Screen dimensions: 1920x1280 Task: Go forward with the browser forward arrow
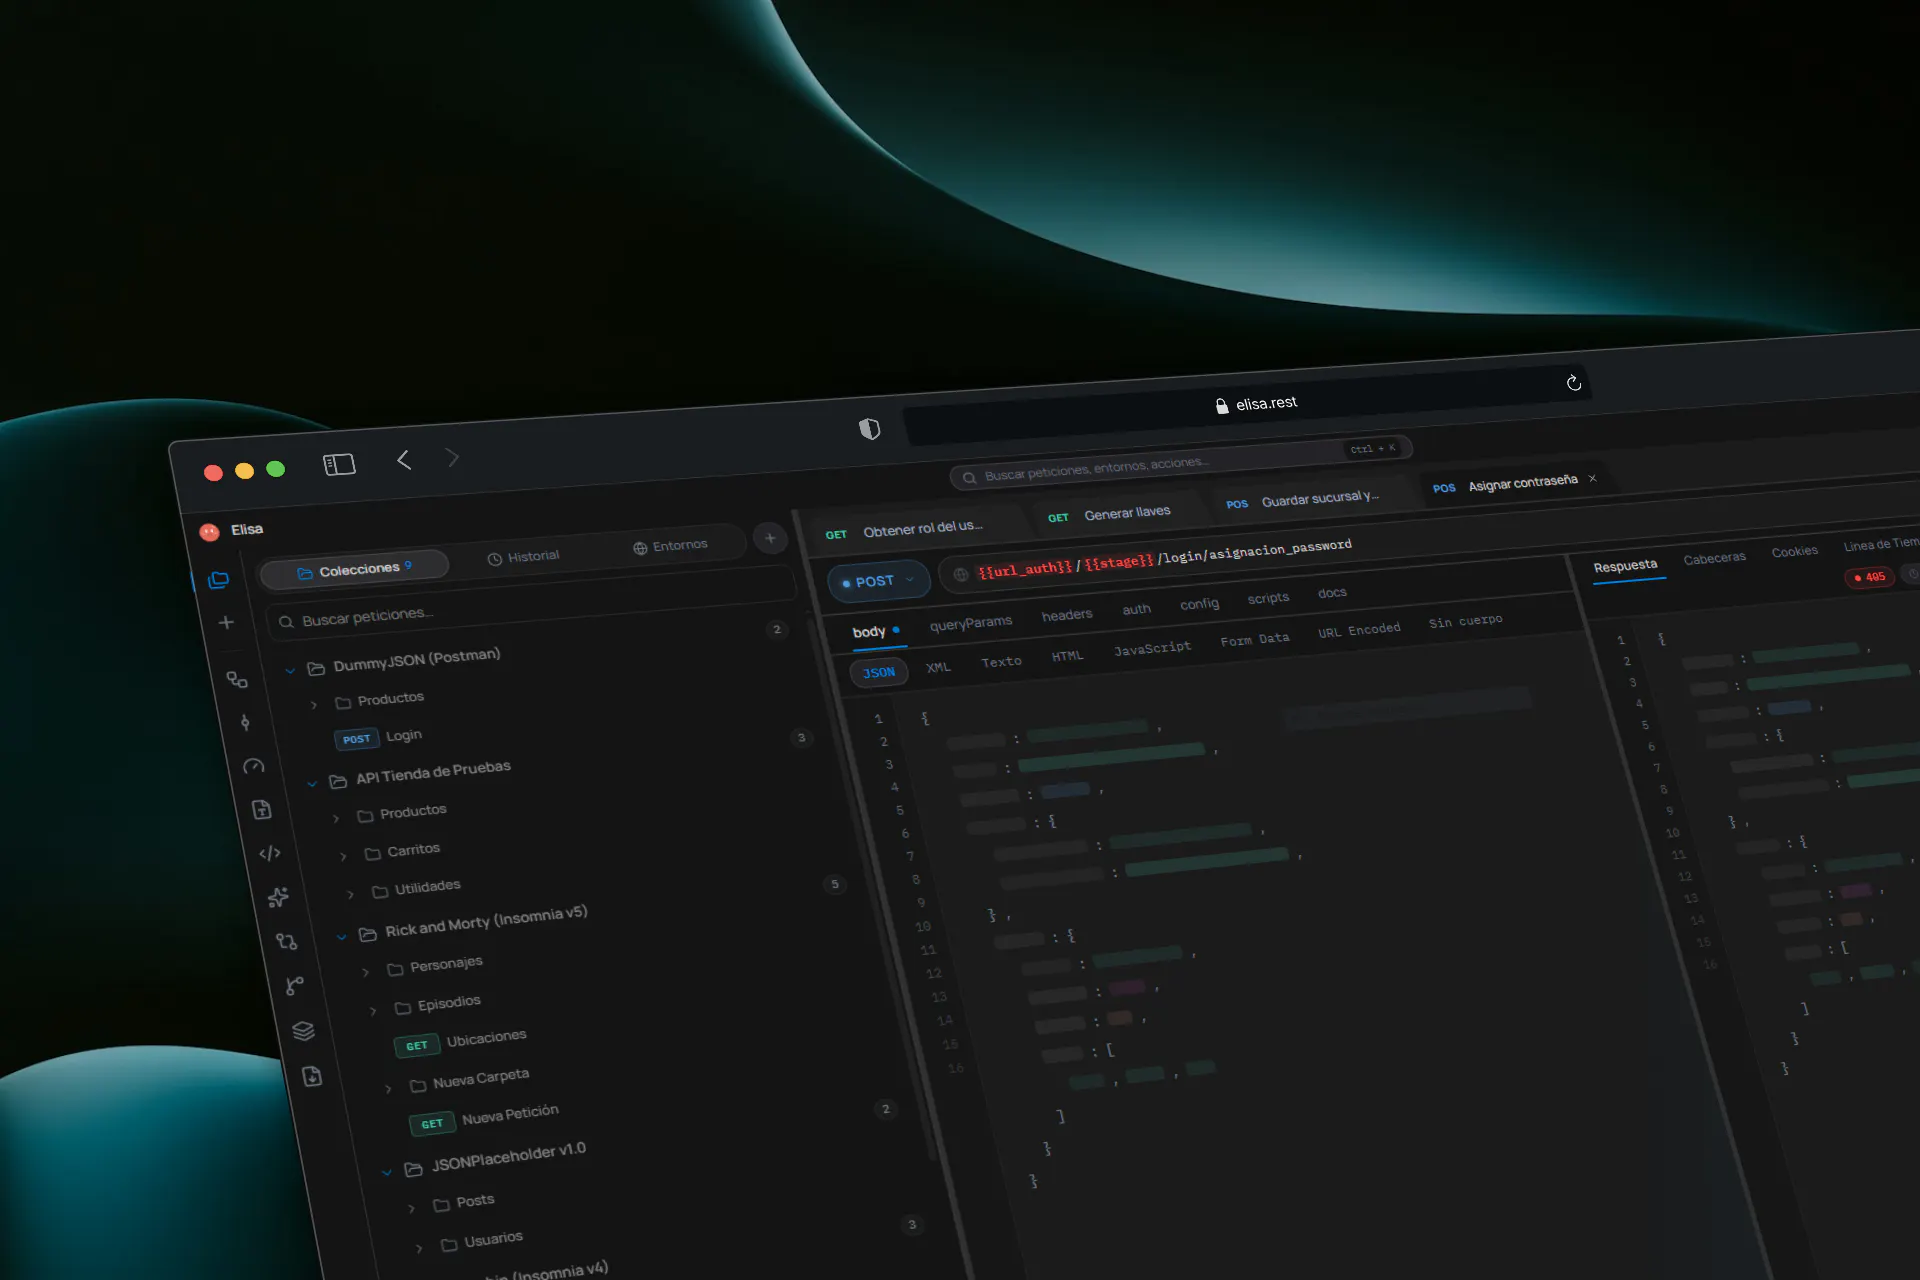tap(452, 458)
